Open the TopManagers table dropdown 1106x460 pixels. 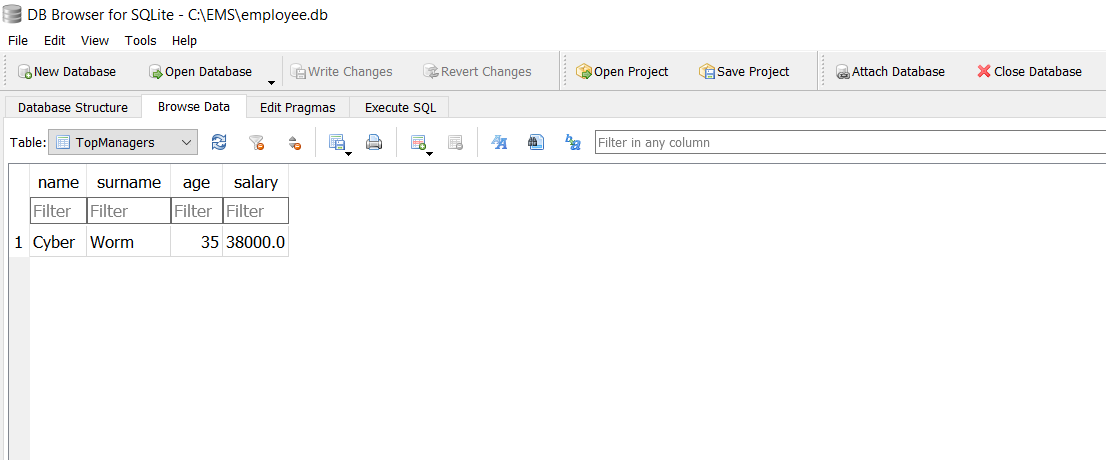[x=123, y=143]
